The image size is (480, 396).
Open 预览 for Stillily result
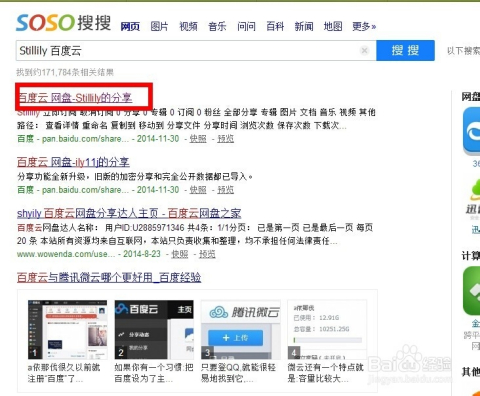click(x=226, y=139)
